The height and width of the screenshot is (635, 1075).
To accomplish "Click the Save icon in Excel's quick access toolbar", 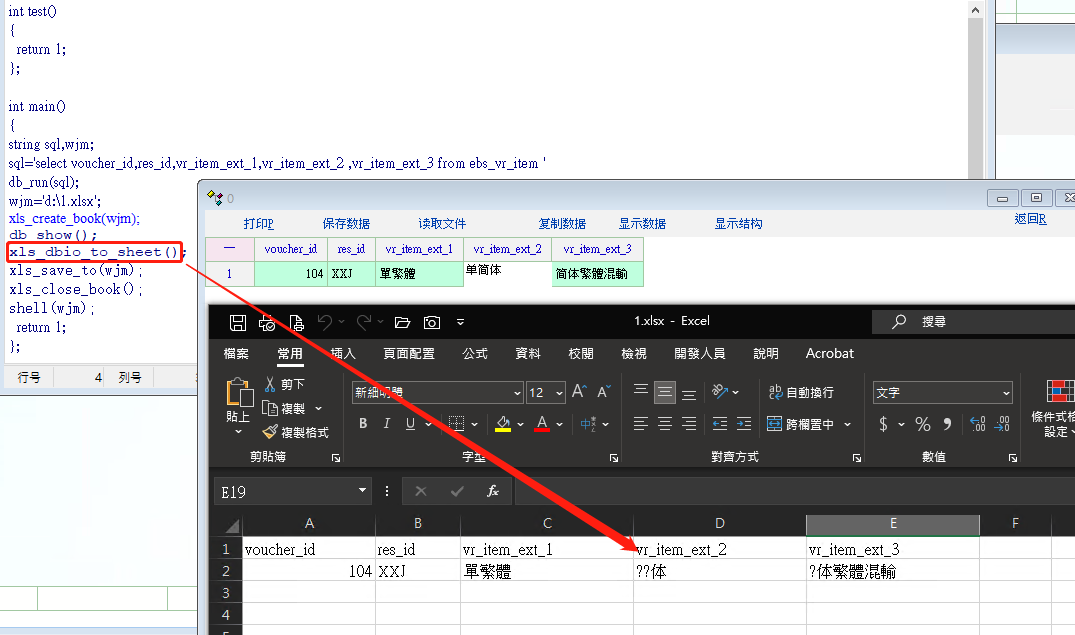I will pyautogui.click(x=238, y=322).
